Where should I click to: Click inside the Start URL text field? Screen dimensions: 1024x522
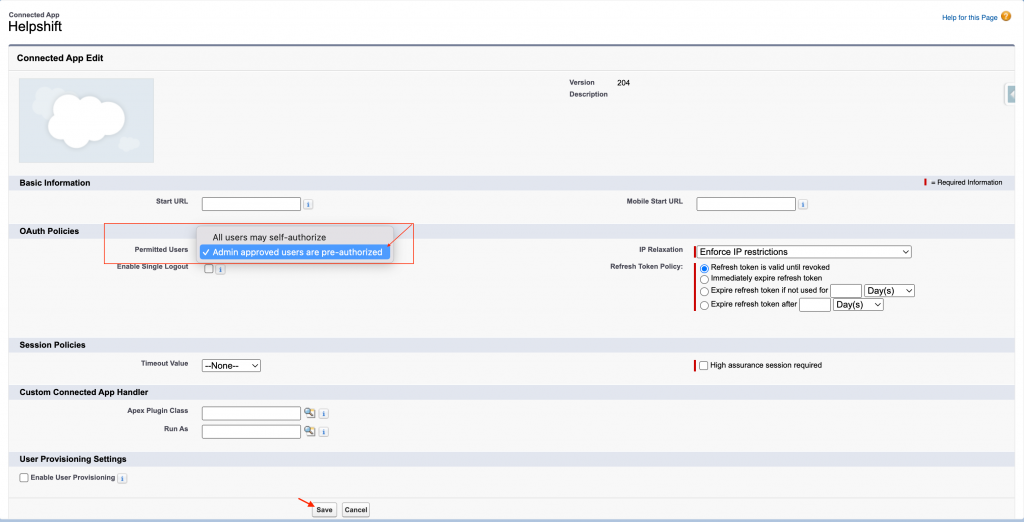pyautogui.click(x=251, y=204)
